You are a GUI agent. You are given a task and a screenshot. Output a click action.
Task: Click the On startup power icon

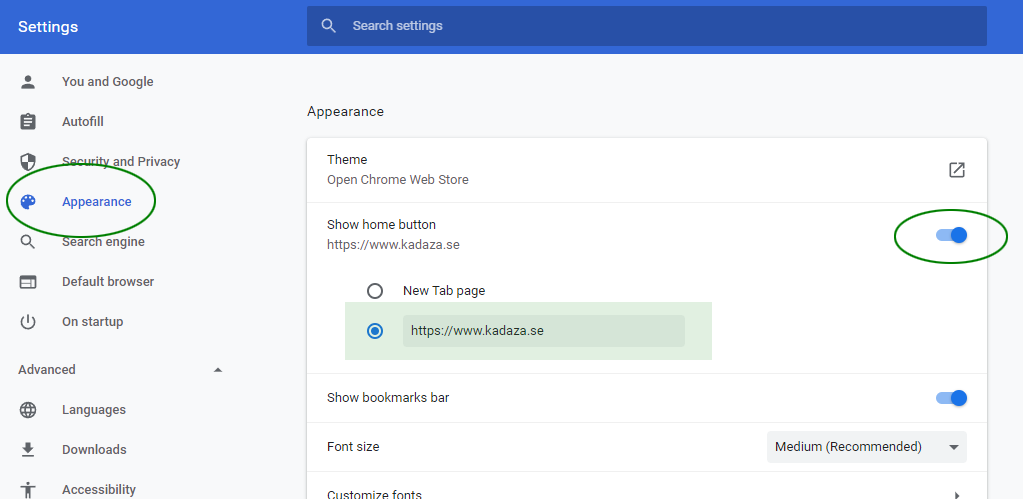tap(28, 322)
